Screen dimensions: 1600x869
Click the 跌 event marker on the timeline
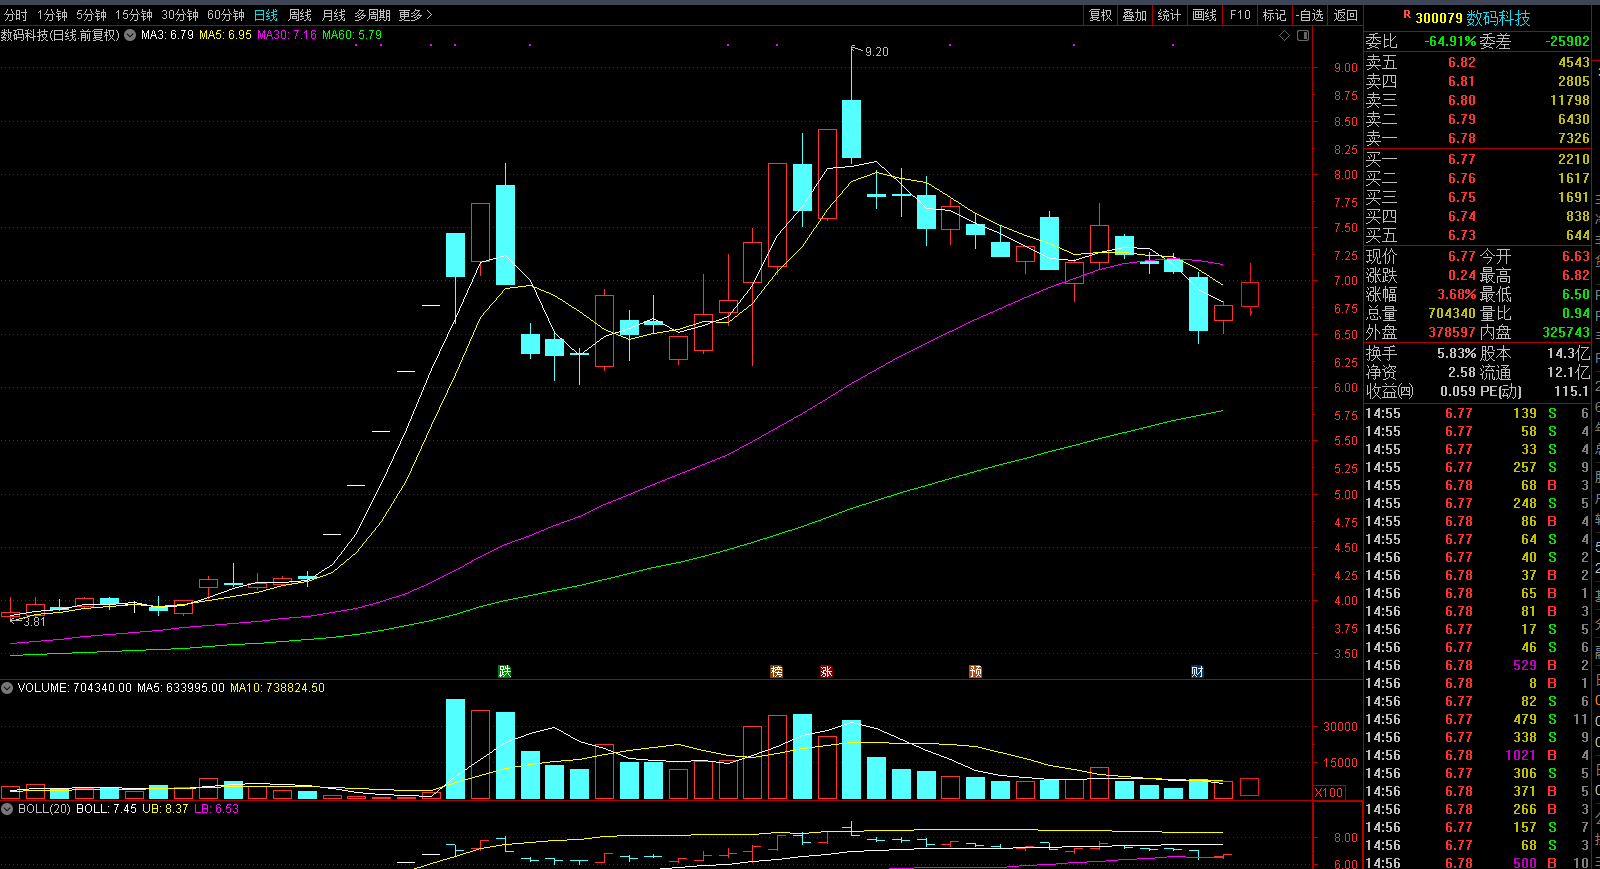pos(505,671)
